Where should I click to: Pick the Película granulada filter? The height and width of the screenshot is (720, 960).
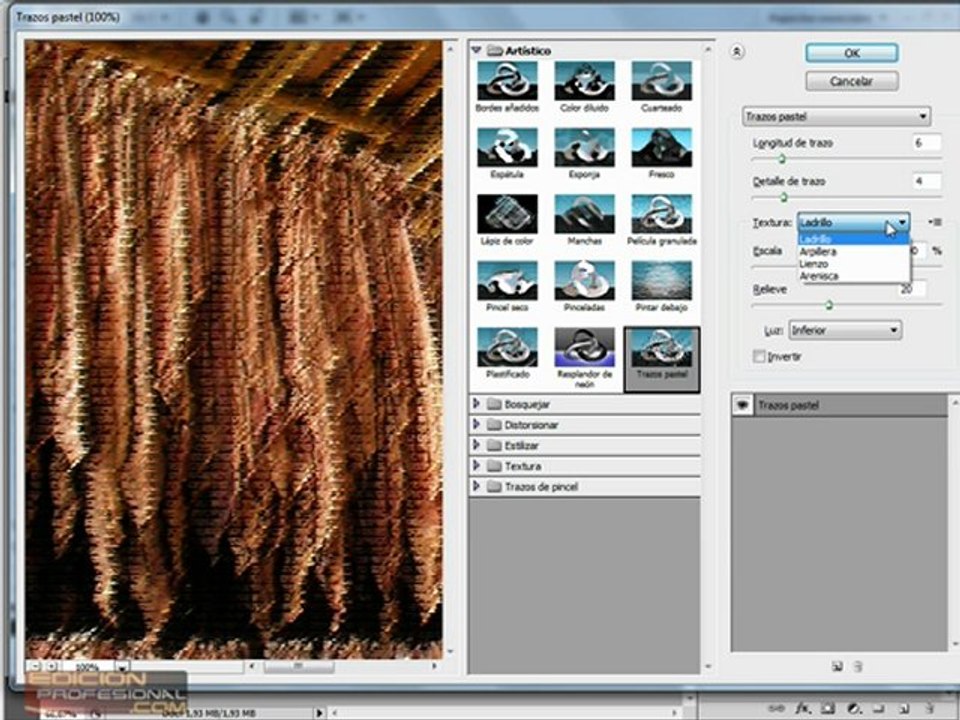661,214
